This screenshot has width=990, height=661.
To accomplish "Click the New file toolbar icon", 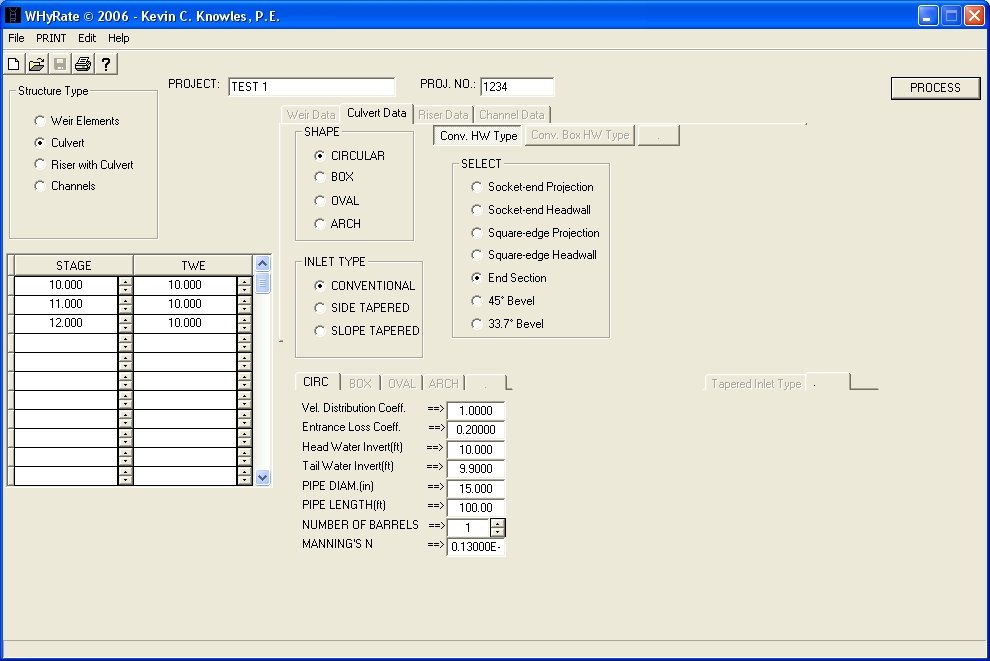I will 14,64.
